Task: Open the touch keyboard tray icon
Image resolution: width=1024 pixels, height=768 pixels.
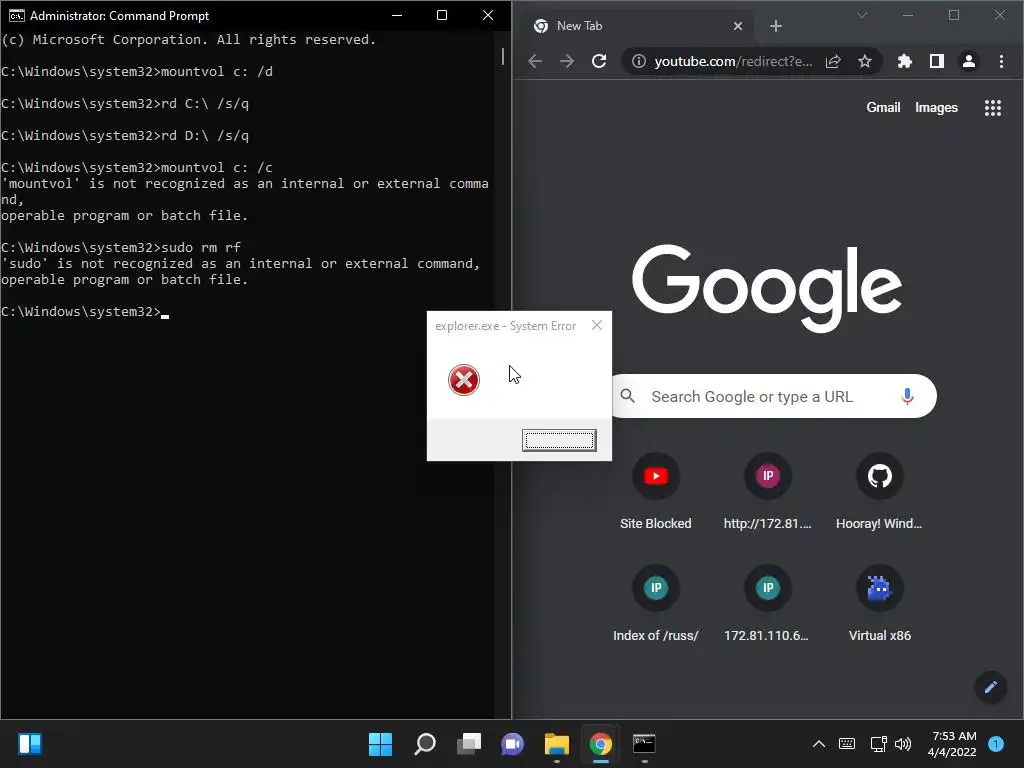Action: pyautogui.click(x=846, y=743)
